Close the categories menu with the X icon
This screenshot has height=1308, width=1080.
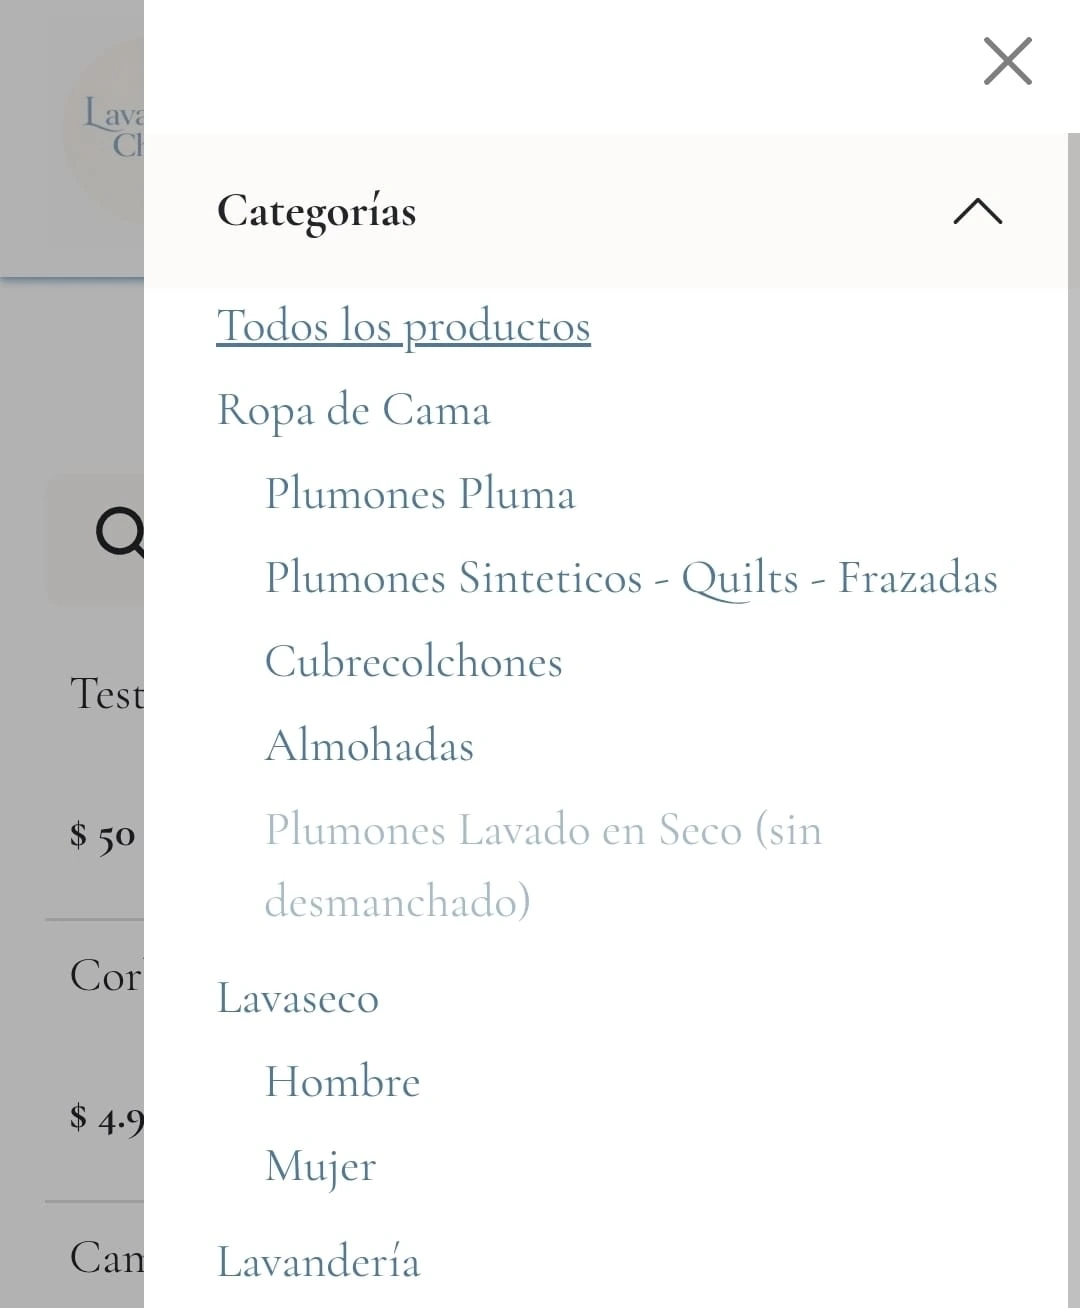[x=1007, y=62]
